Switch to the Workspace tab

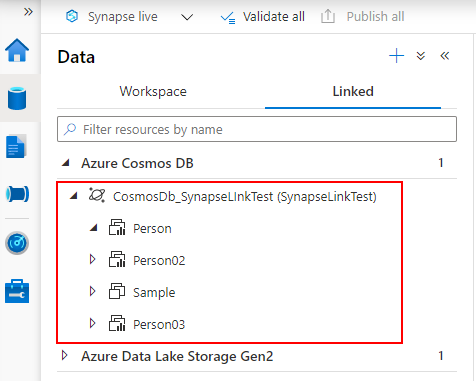[x=153, y=92]
